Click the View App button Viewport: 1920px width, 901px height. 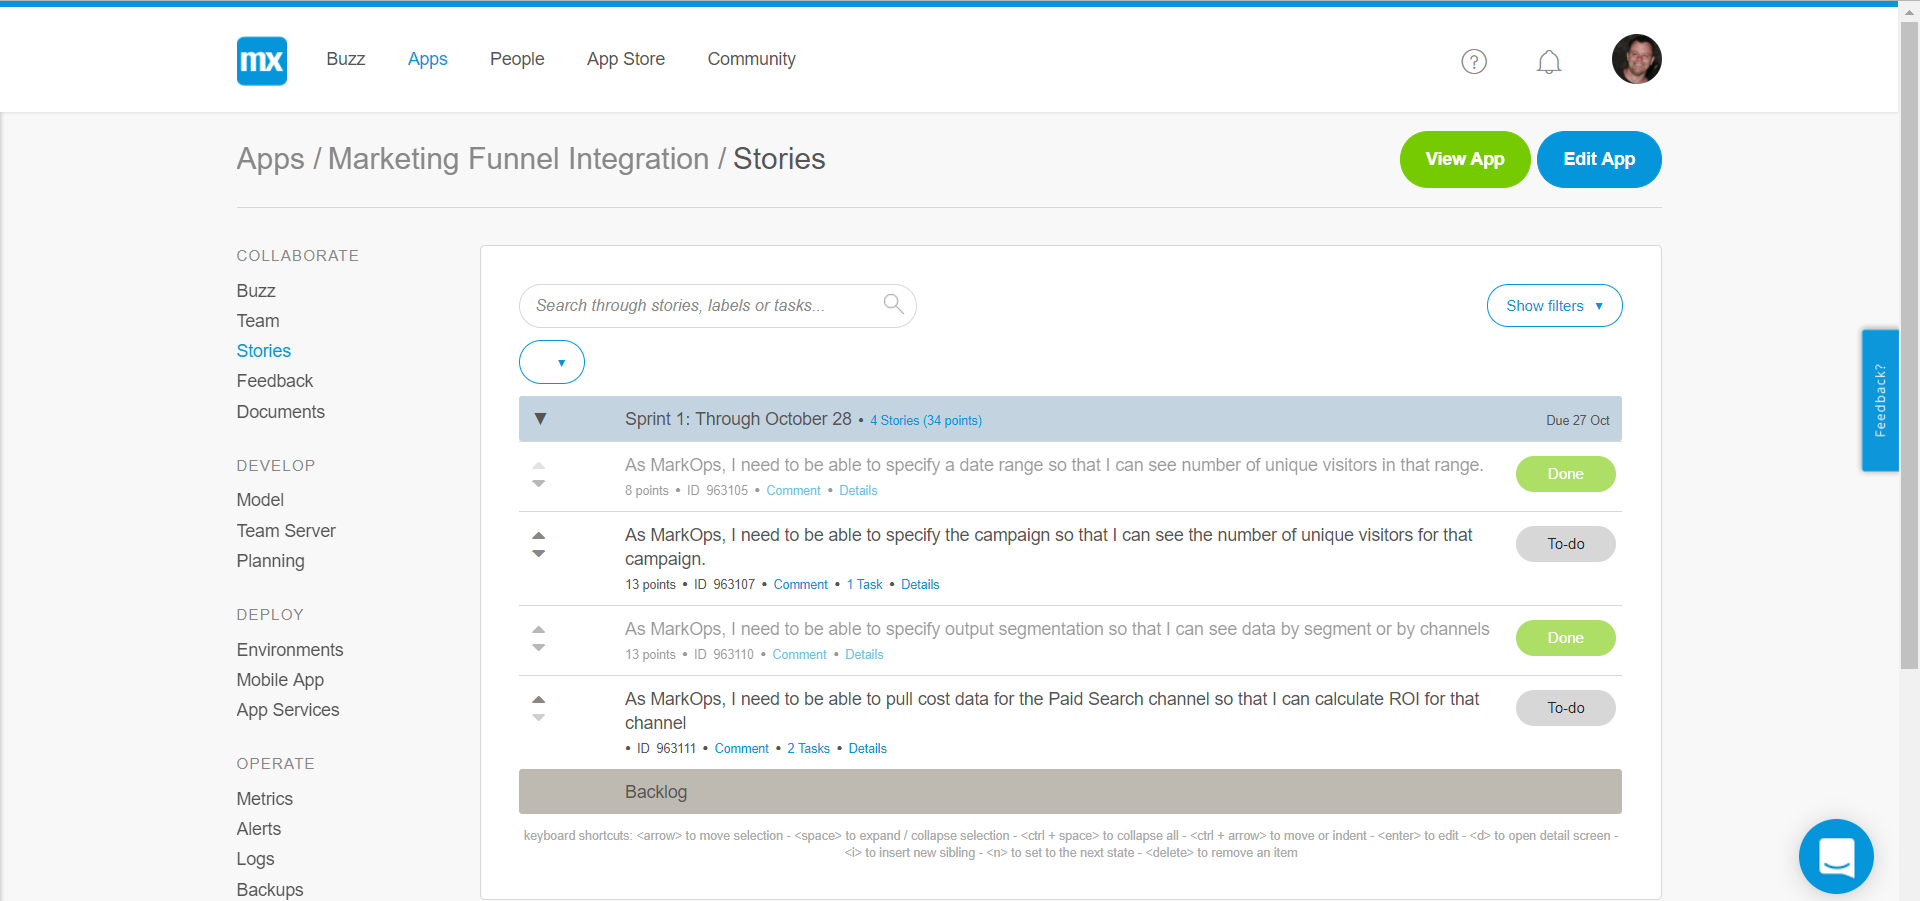click(x=1464, y=159)
